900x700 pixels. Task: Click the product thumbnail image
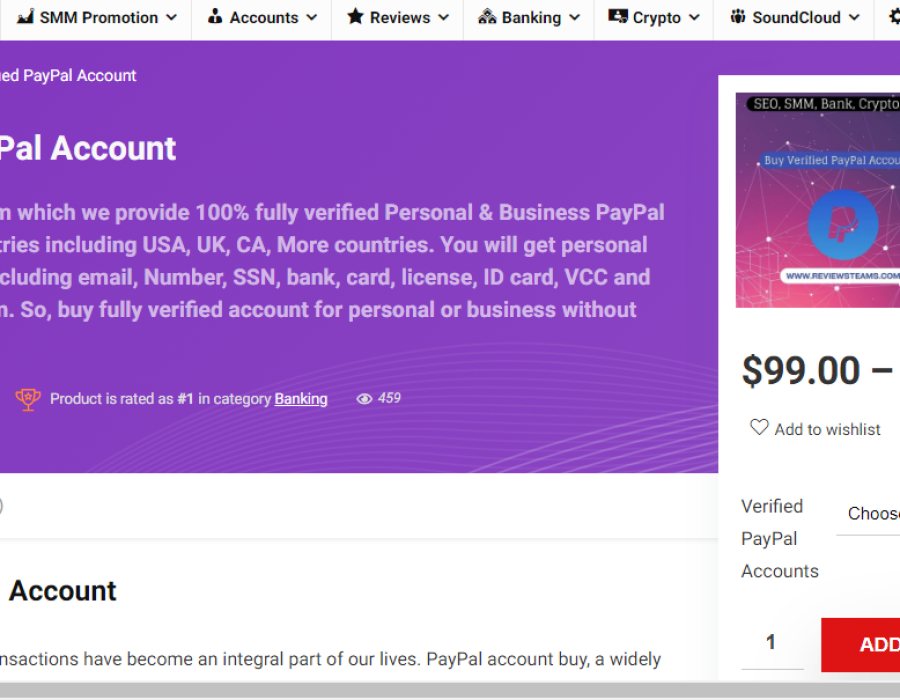point(818,200)
